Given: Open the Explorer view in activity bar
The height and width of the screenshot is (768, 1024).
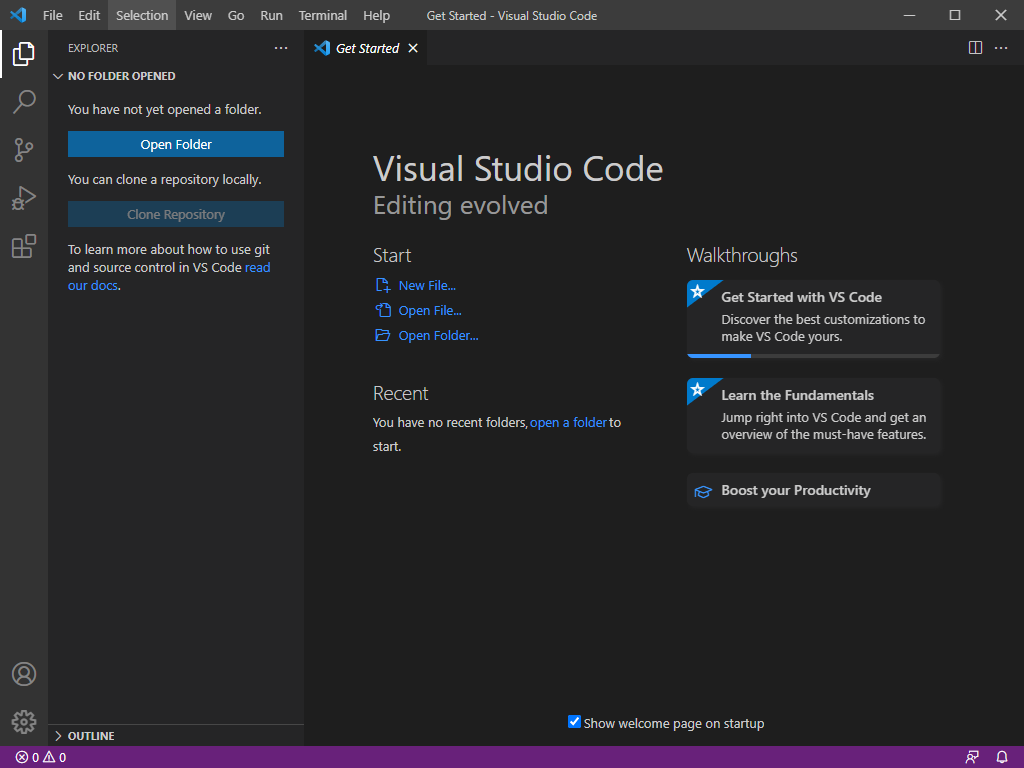Looking at the screenshot, I should click(x=24, y=54).
